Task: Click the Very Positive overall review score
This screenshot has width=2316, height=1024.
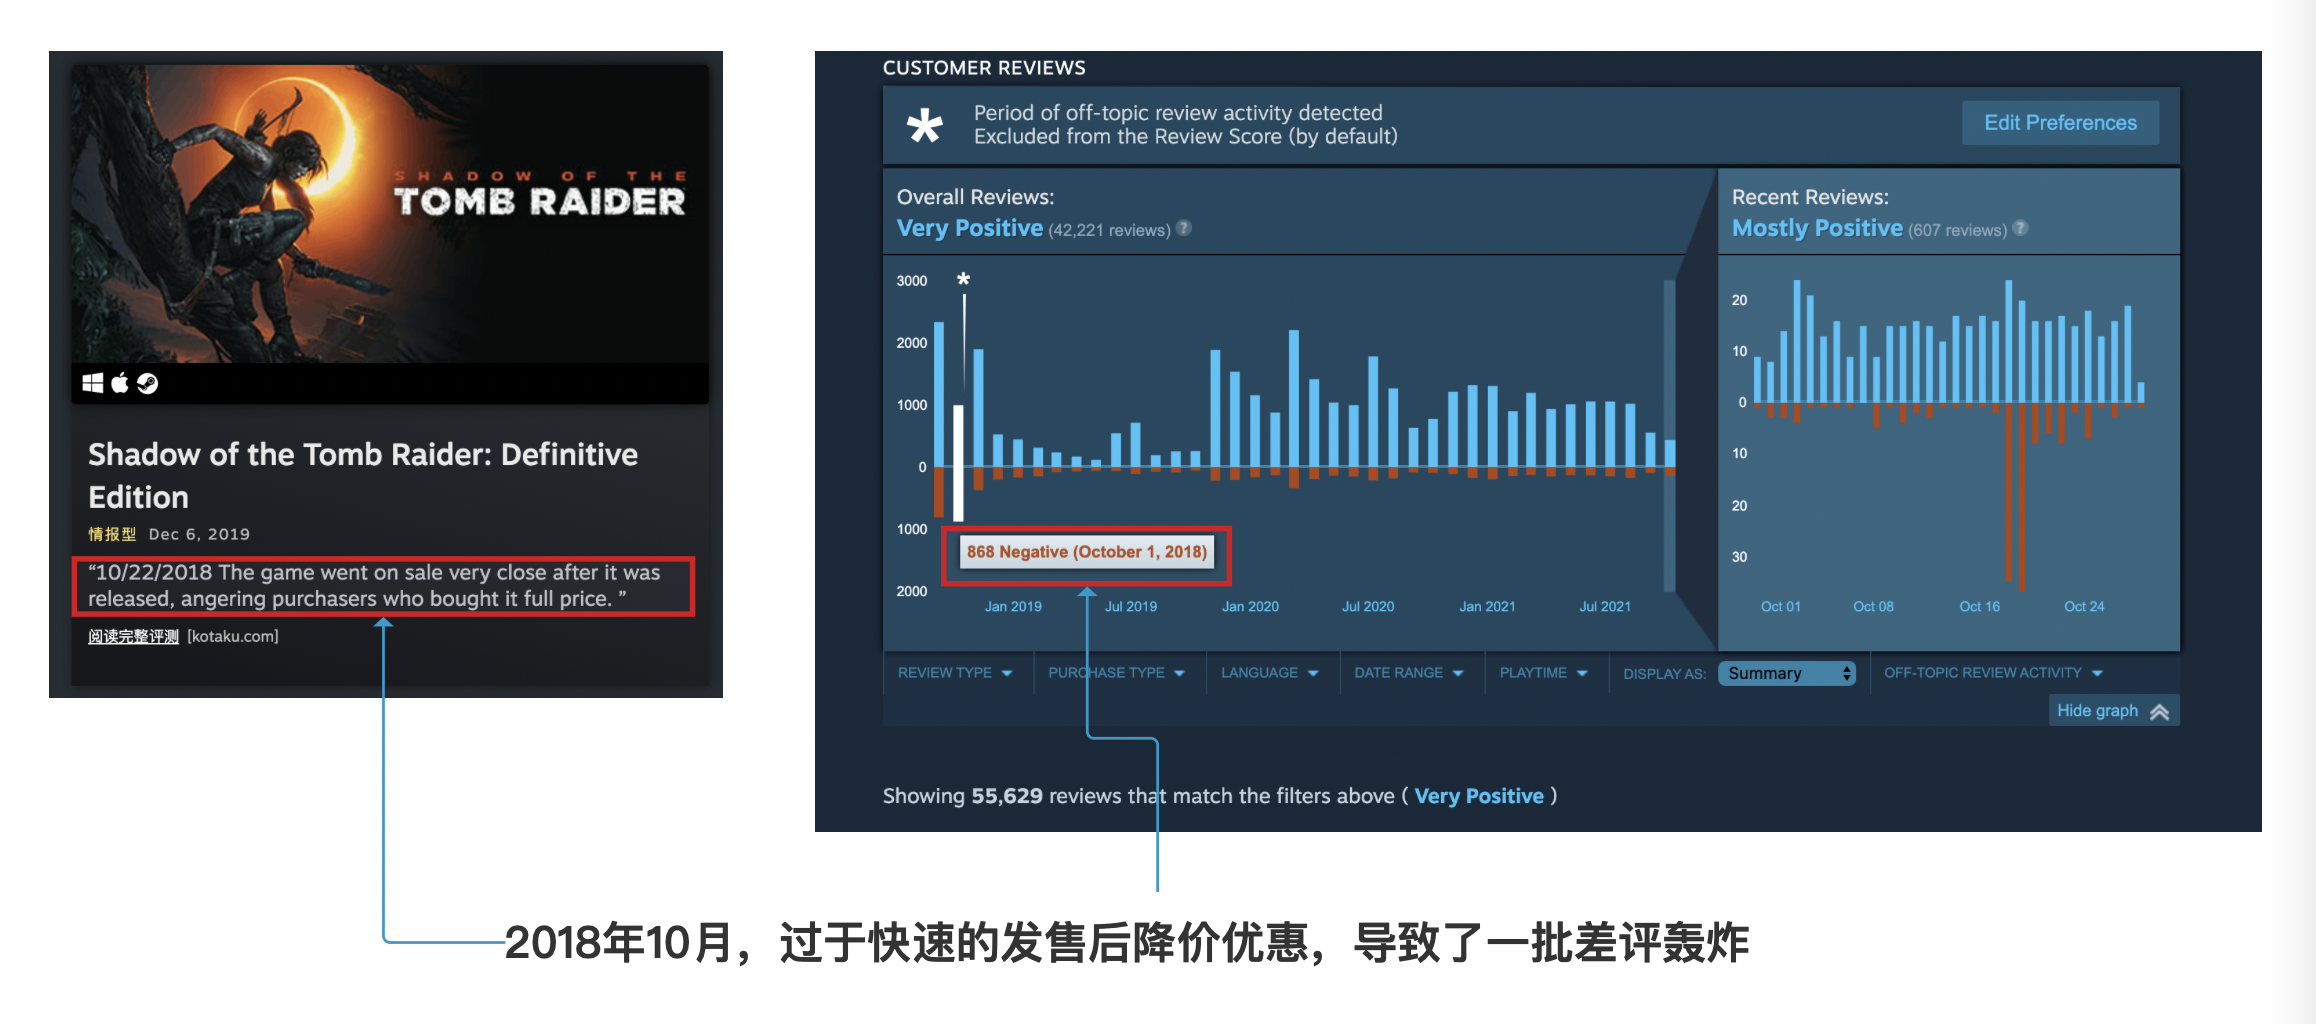Action: [x=969, y=228]
